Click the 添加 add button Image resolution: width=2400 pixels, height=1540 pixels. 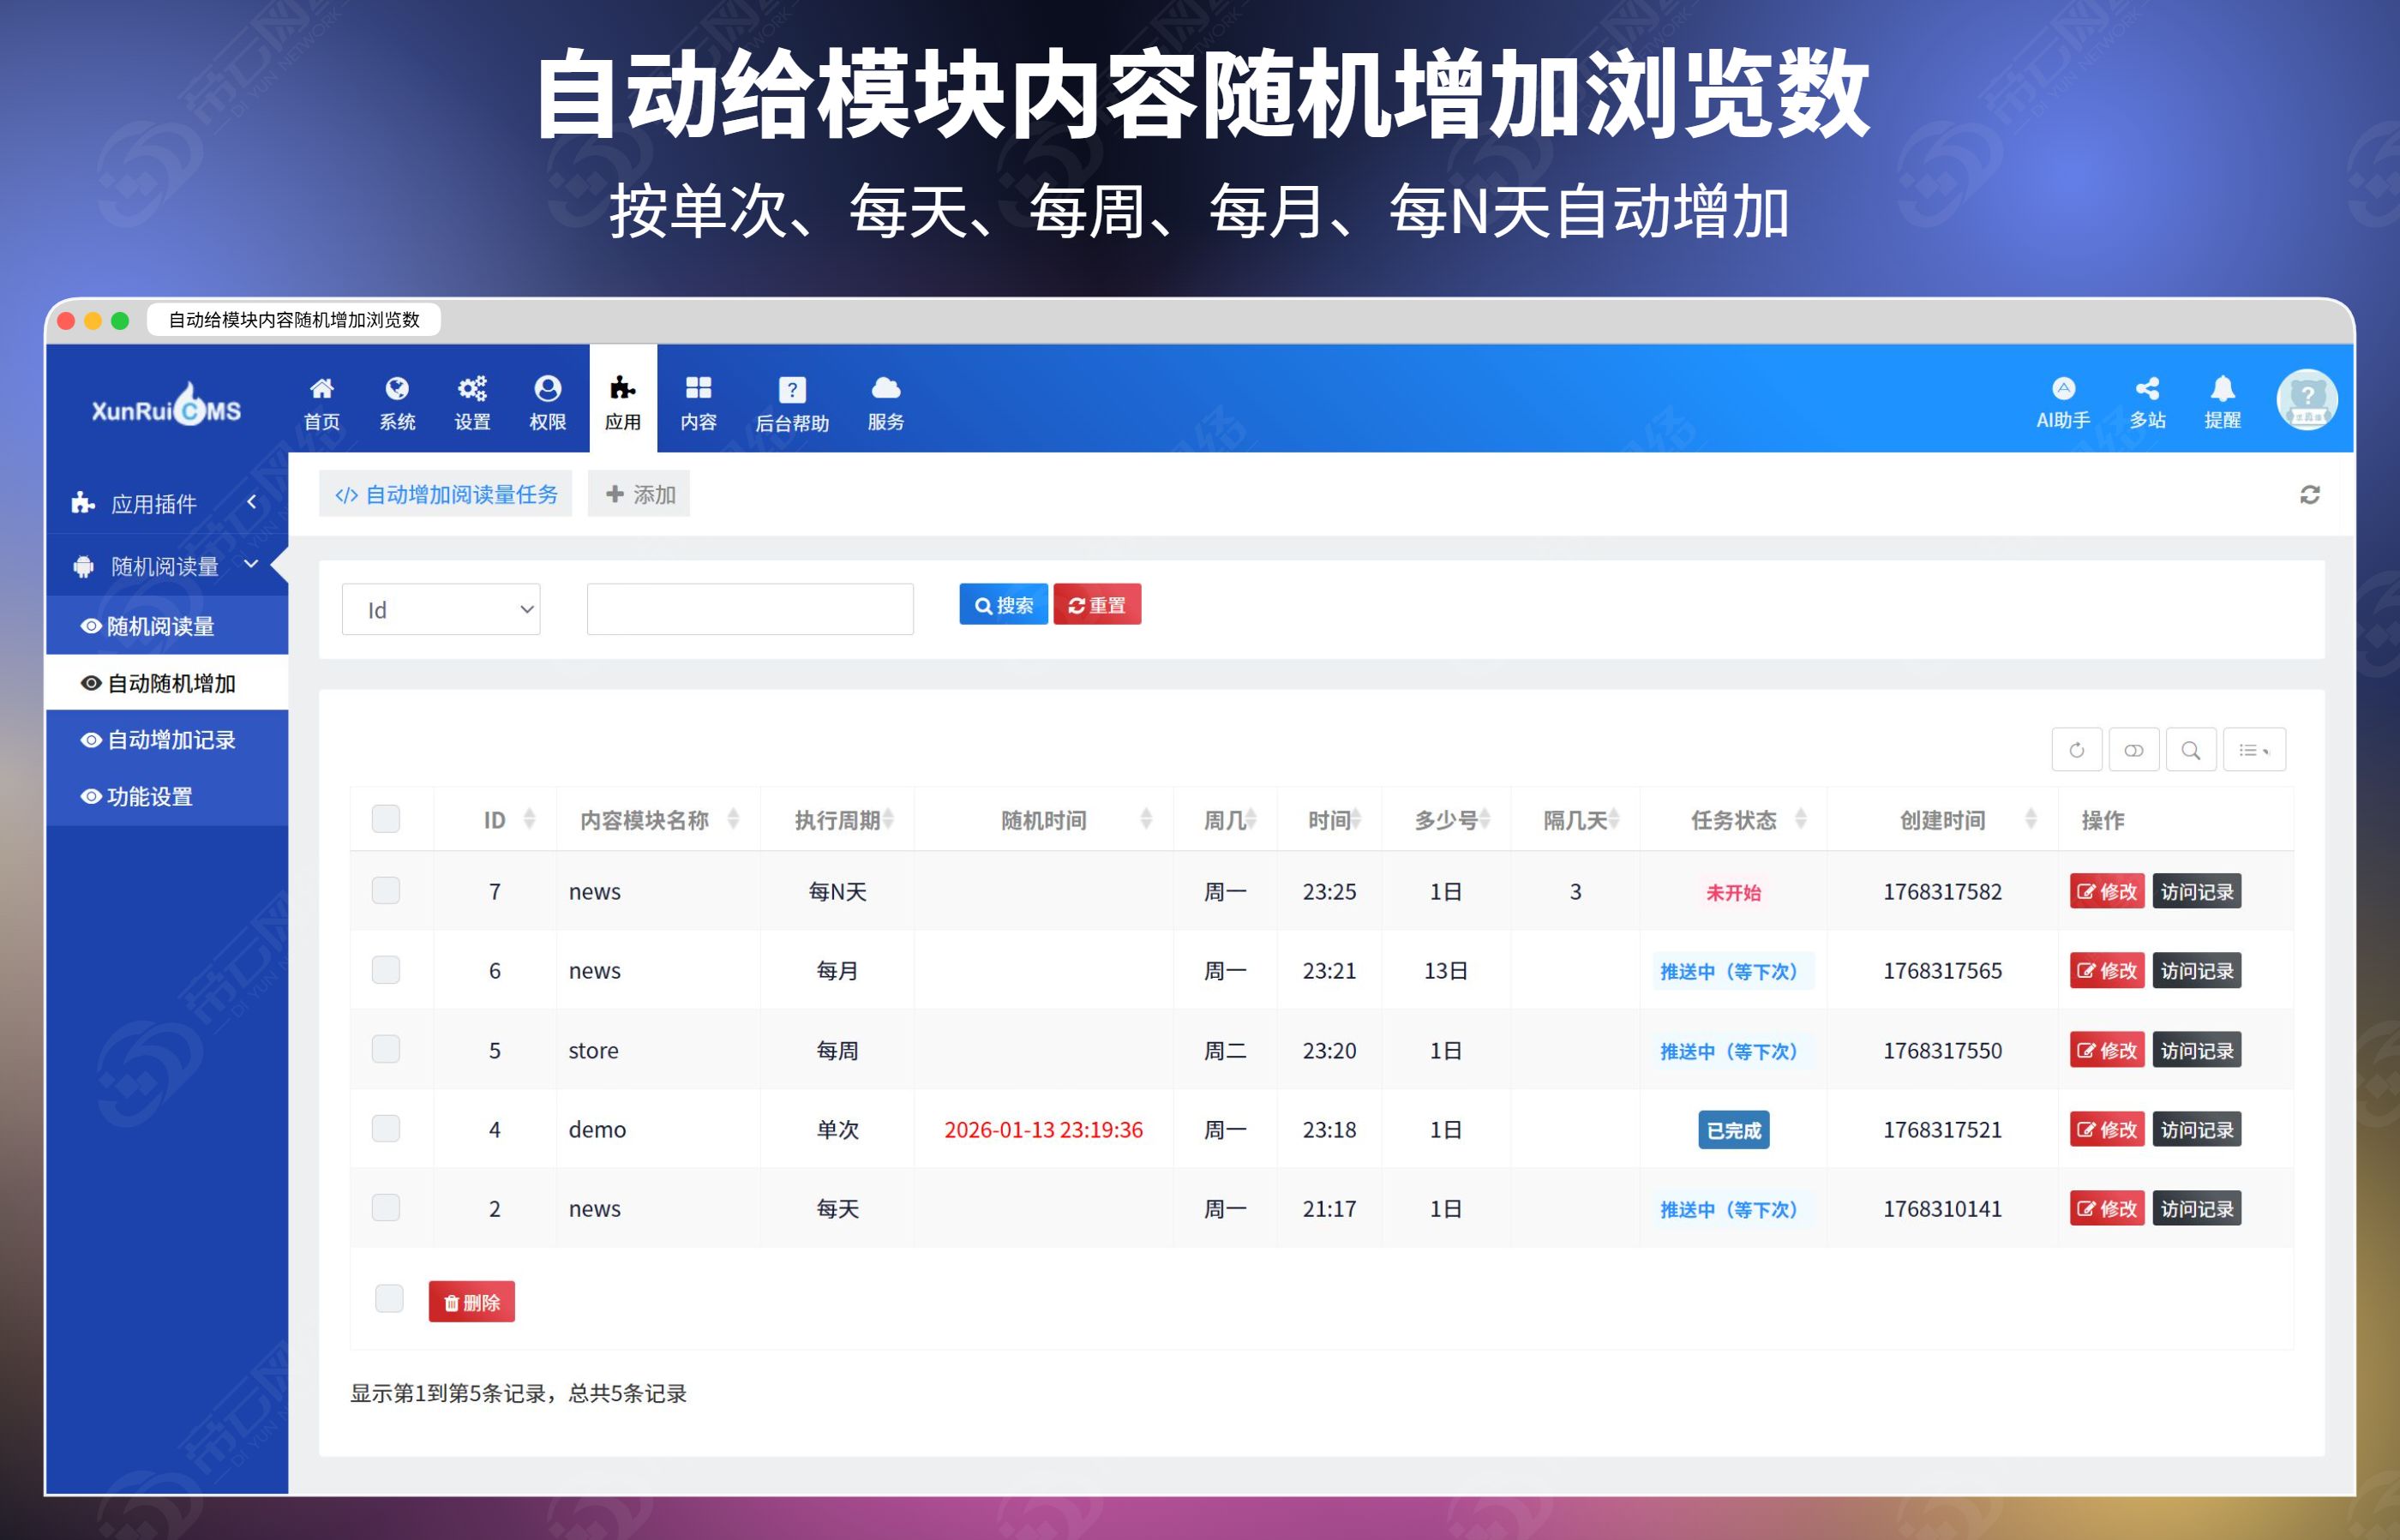[x=638, y=493]
